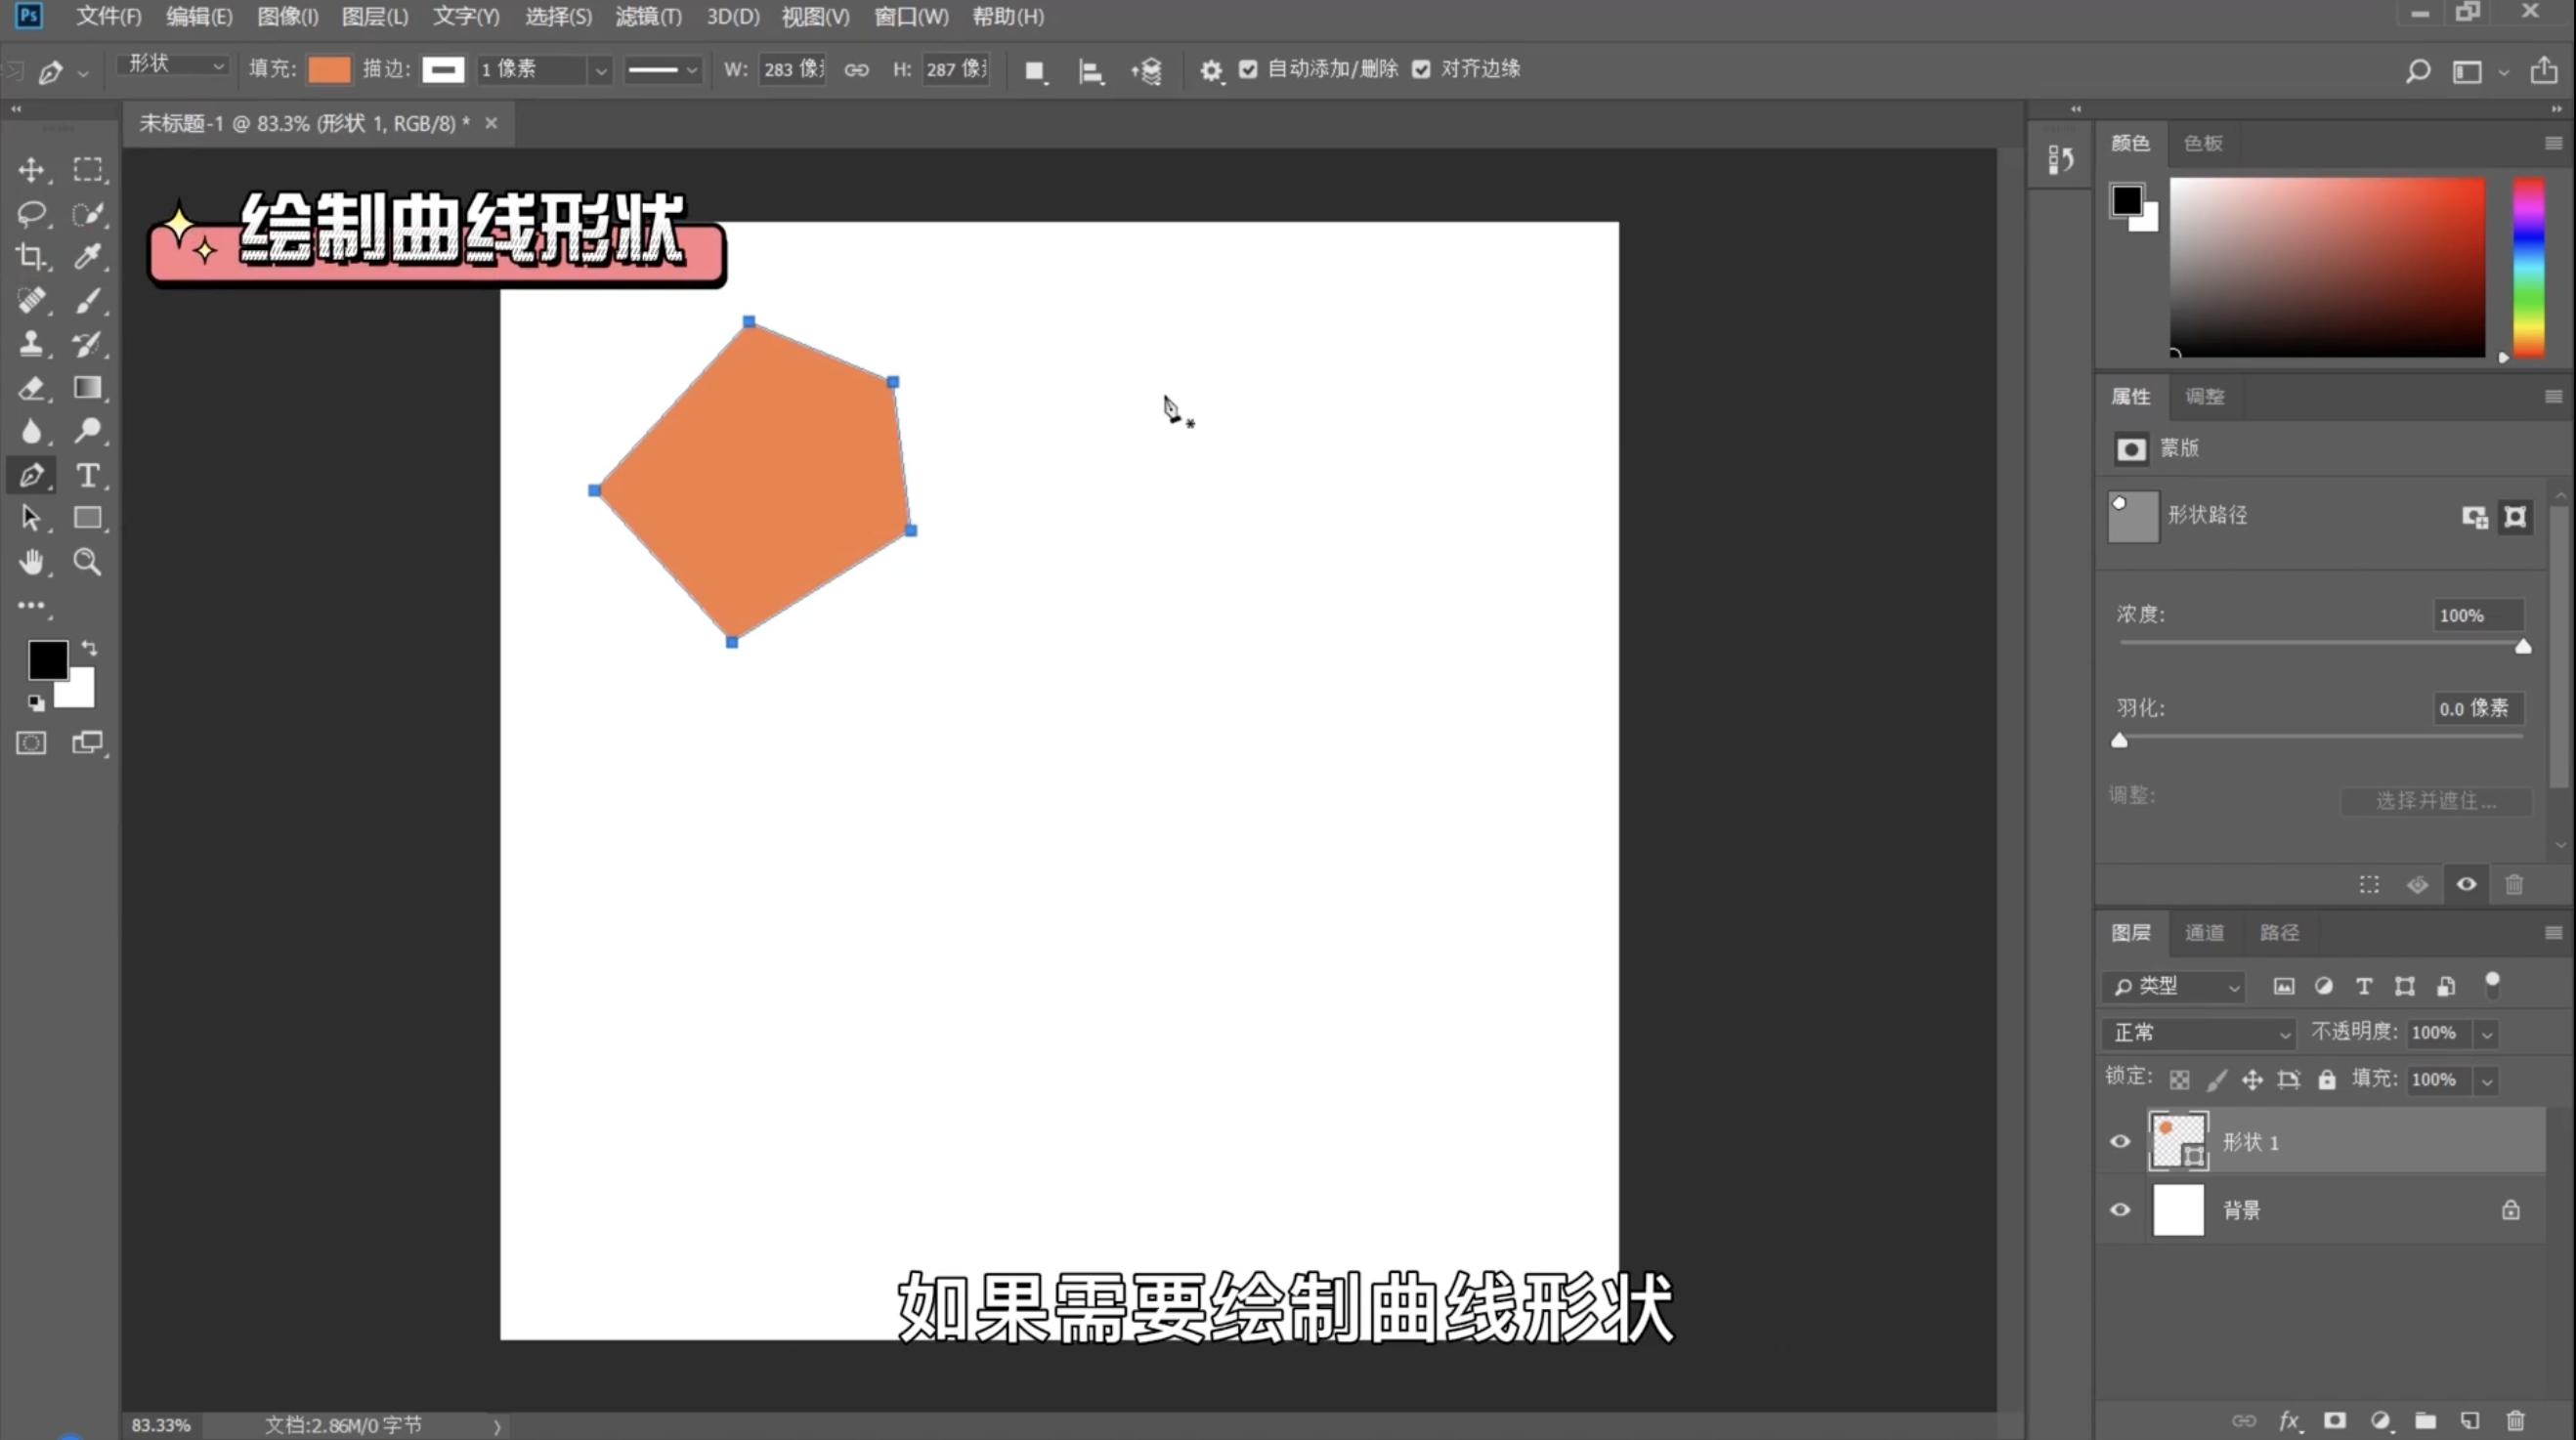Click the delete layer trash icon
Viewport: 2576px width, 1440px height.
(2516, 1420)
